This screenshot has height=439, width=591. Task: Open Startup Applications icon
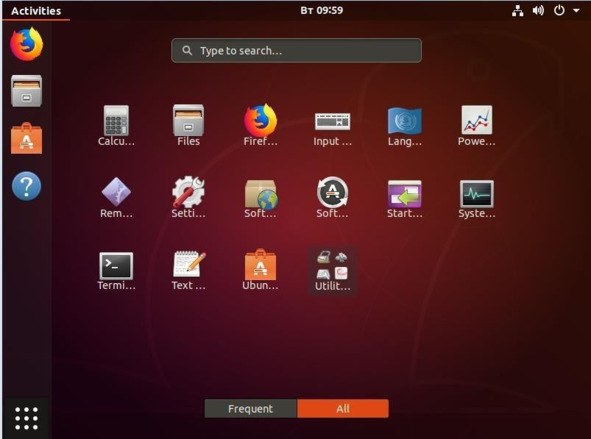click(x=404, y=199)
